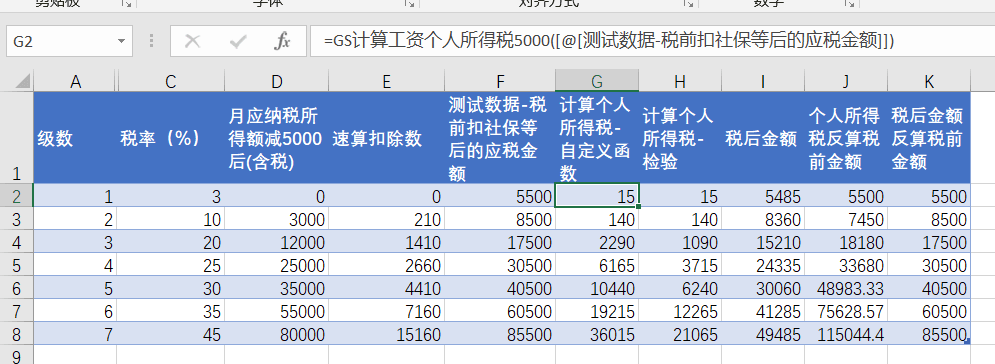Click cell with value 18180
The height and width of the screenshot is (364, 995).
point(846,242)
